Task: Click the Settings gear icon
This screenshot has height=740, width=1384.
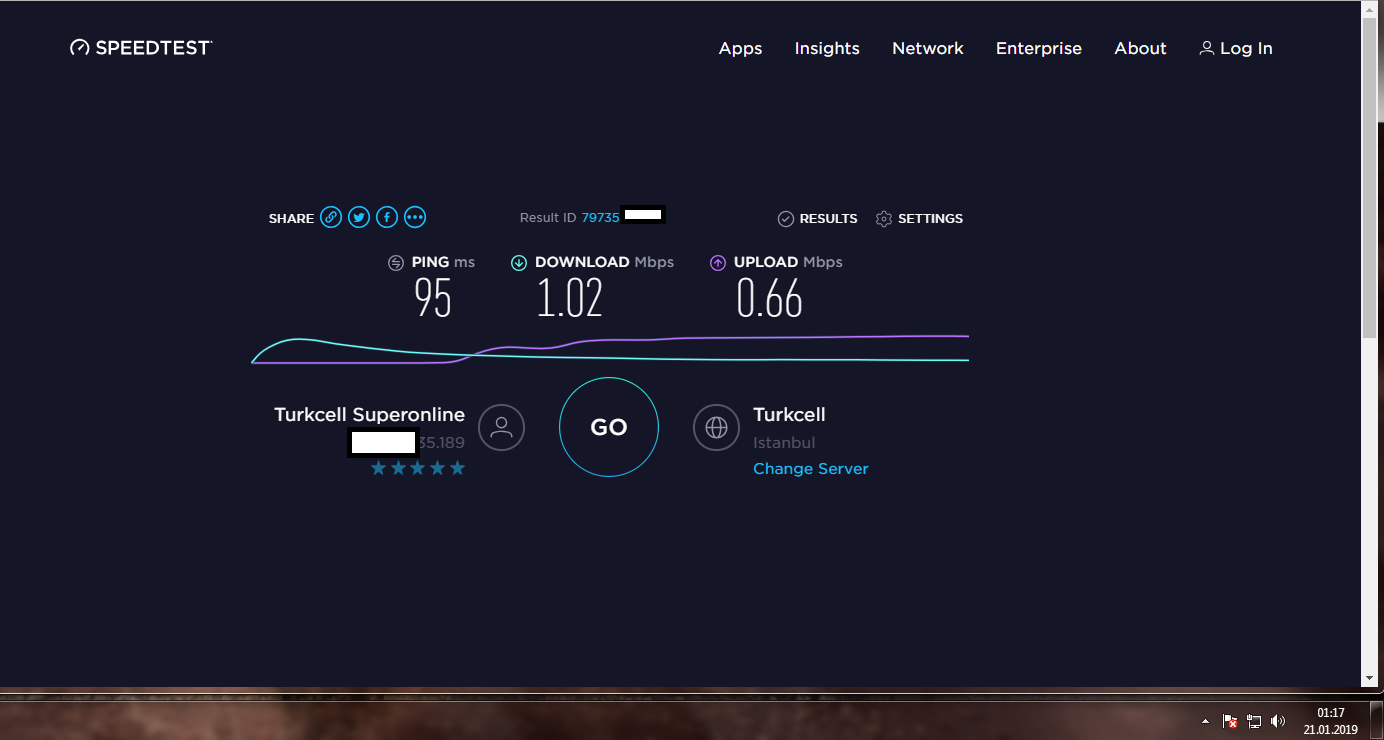Action: 884,218
